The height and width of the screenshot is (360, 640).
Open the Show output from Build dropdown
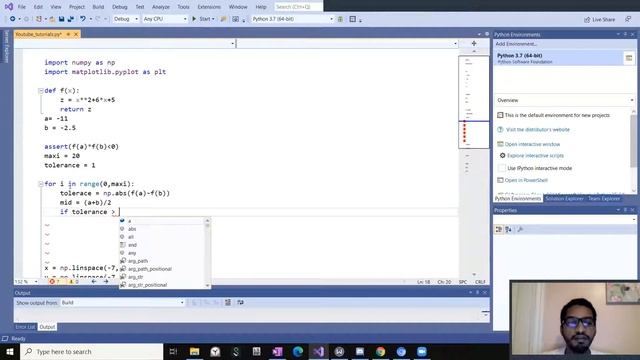tap(122, 302)
